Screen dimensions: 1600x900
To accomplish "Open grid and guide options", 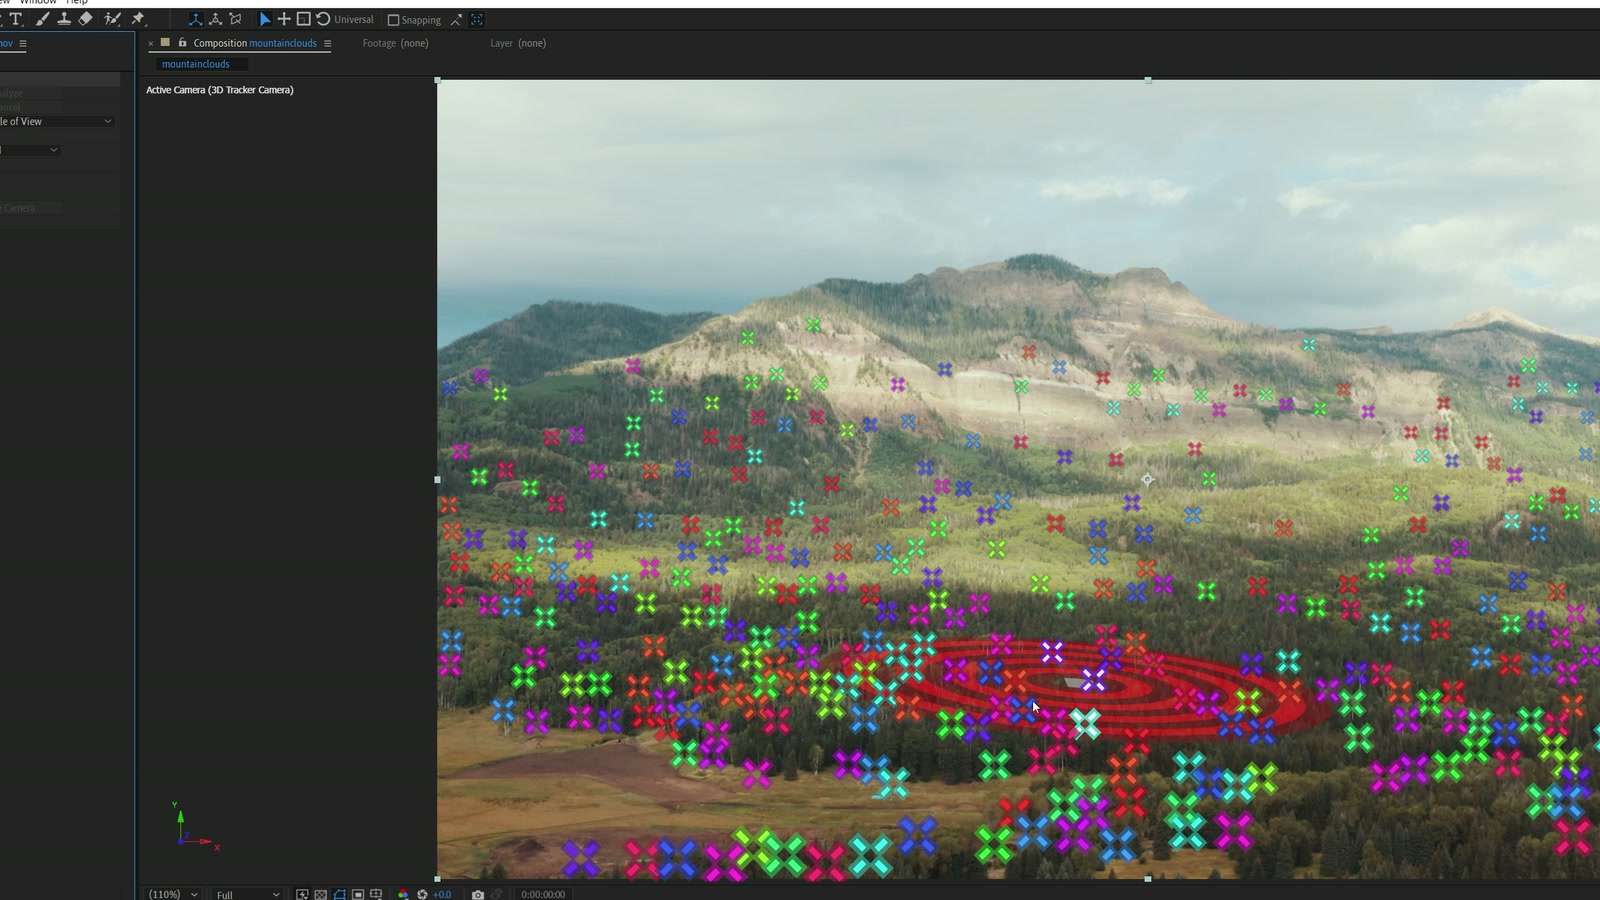I will point(376,894).
